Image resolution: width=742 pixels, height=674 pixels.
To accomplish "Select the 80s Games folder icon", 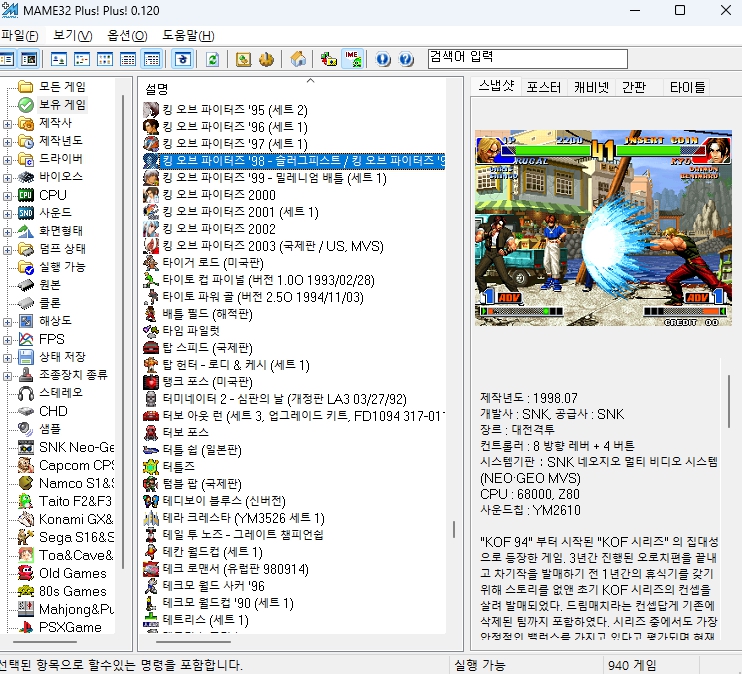I will (26, 591).
